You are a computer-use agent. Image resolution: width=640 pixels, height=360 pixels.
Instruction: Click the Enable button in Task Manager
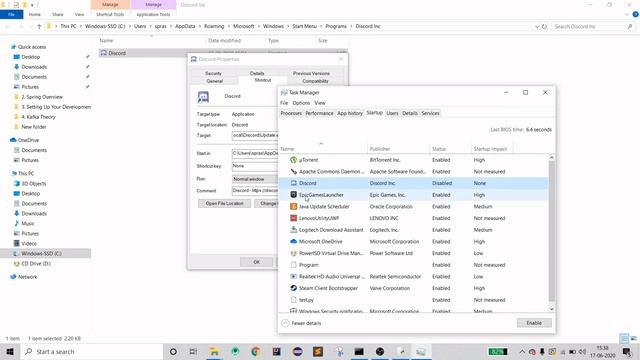pos(534,323)
